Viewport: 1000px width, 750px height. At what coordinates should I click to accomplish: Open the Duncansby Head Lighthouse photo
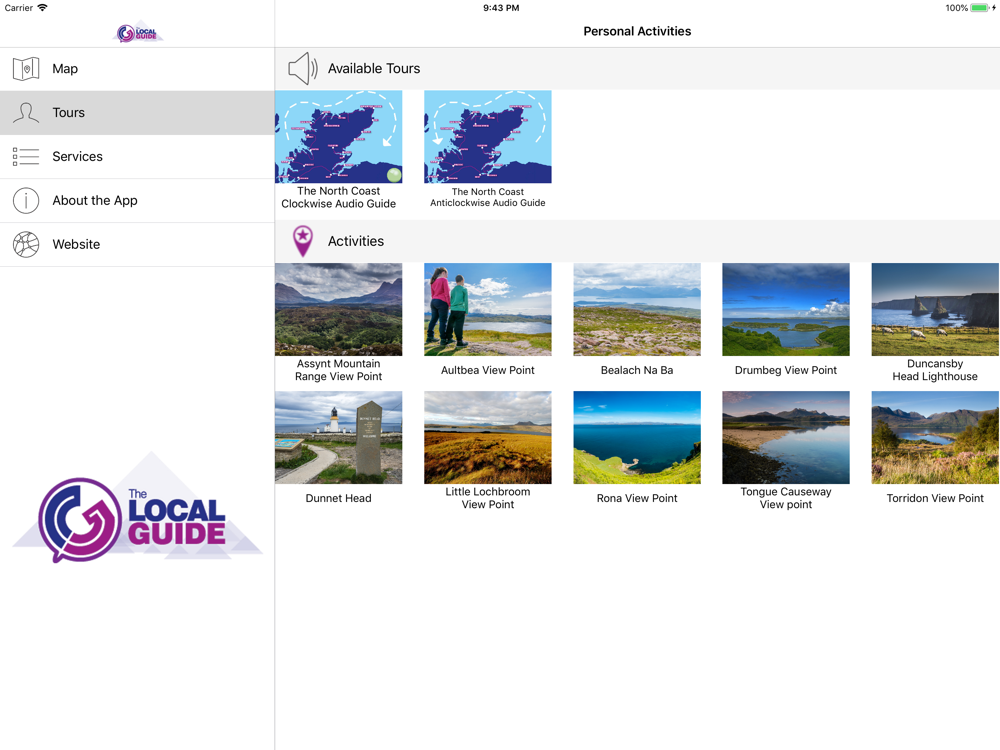(x=935, y=309)
